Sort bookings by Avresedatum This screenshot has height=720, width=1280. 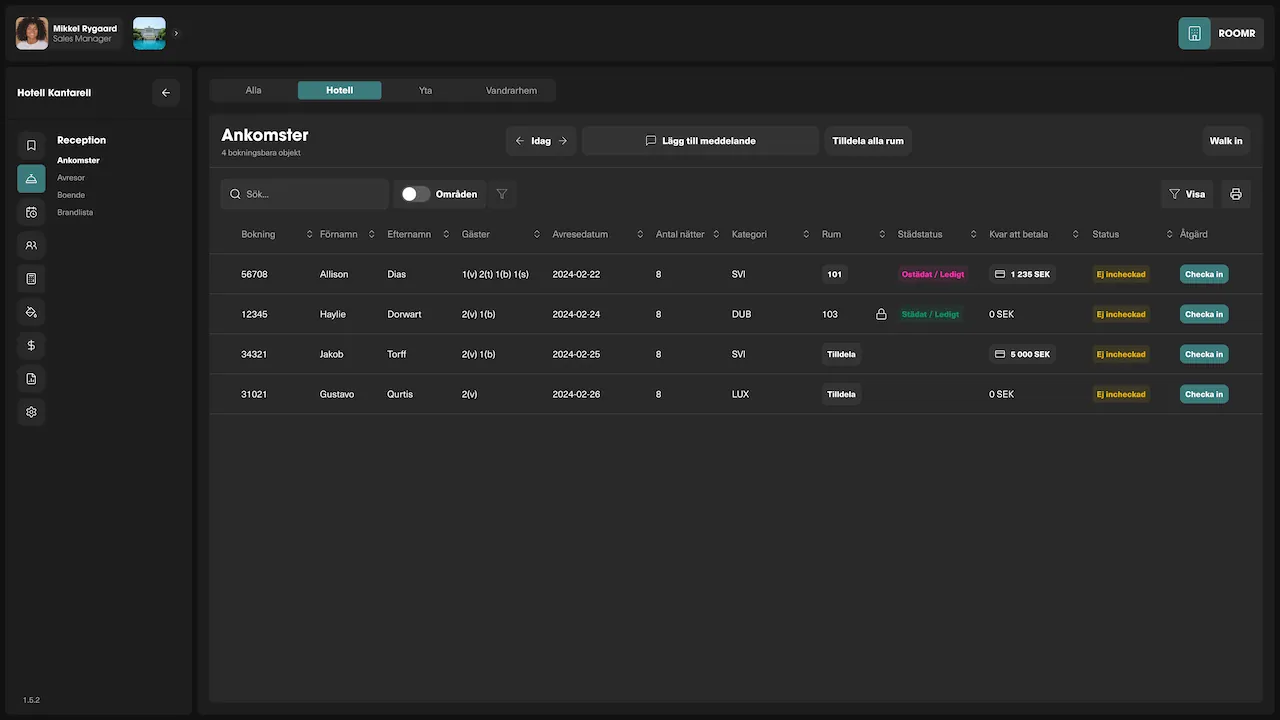coord(639,234)
